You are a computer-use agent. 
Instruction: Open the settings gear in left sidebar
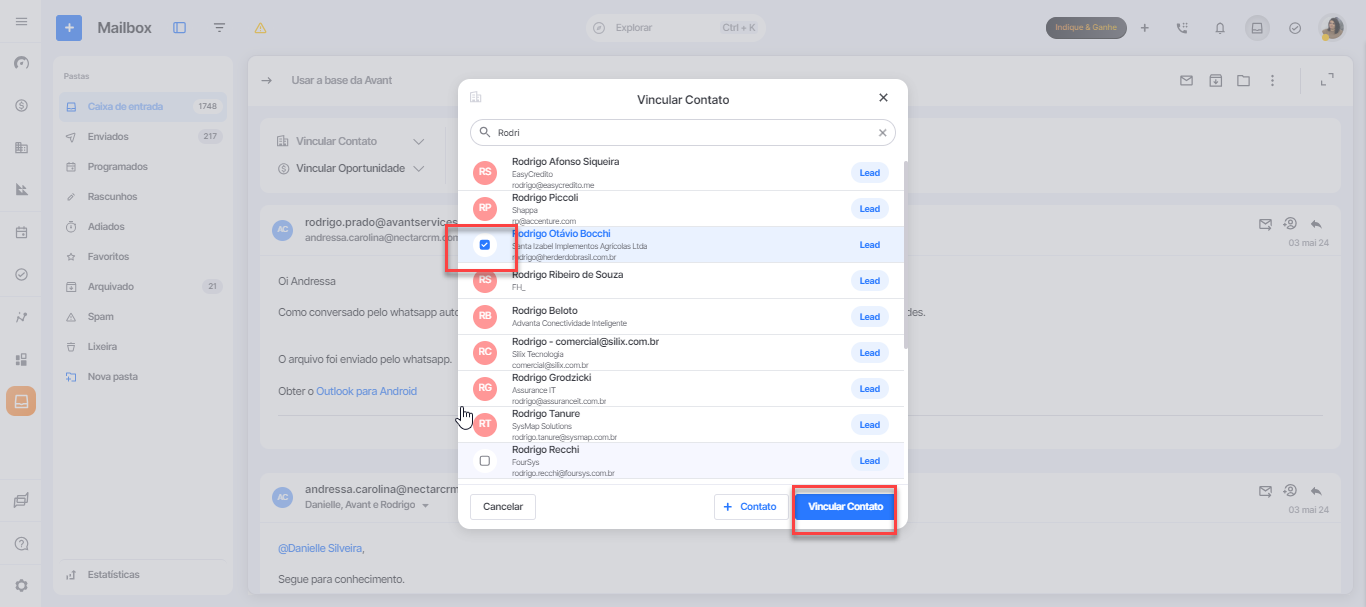click(x=21, y=585)
